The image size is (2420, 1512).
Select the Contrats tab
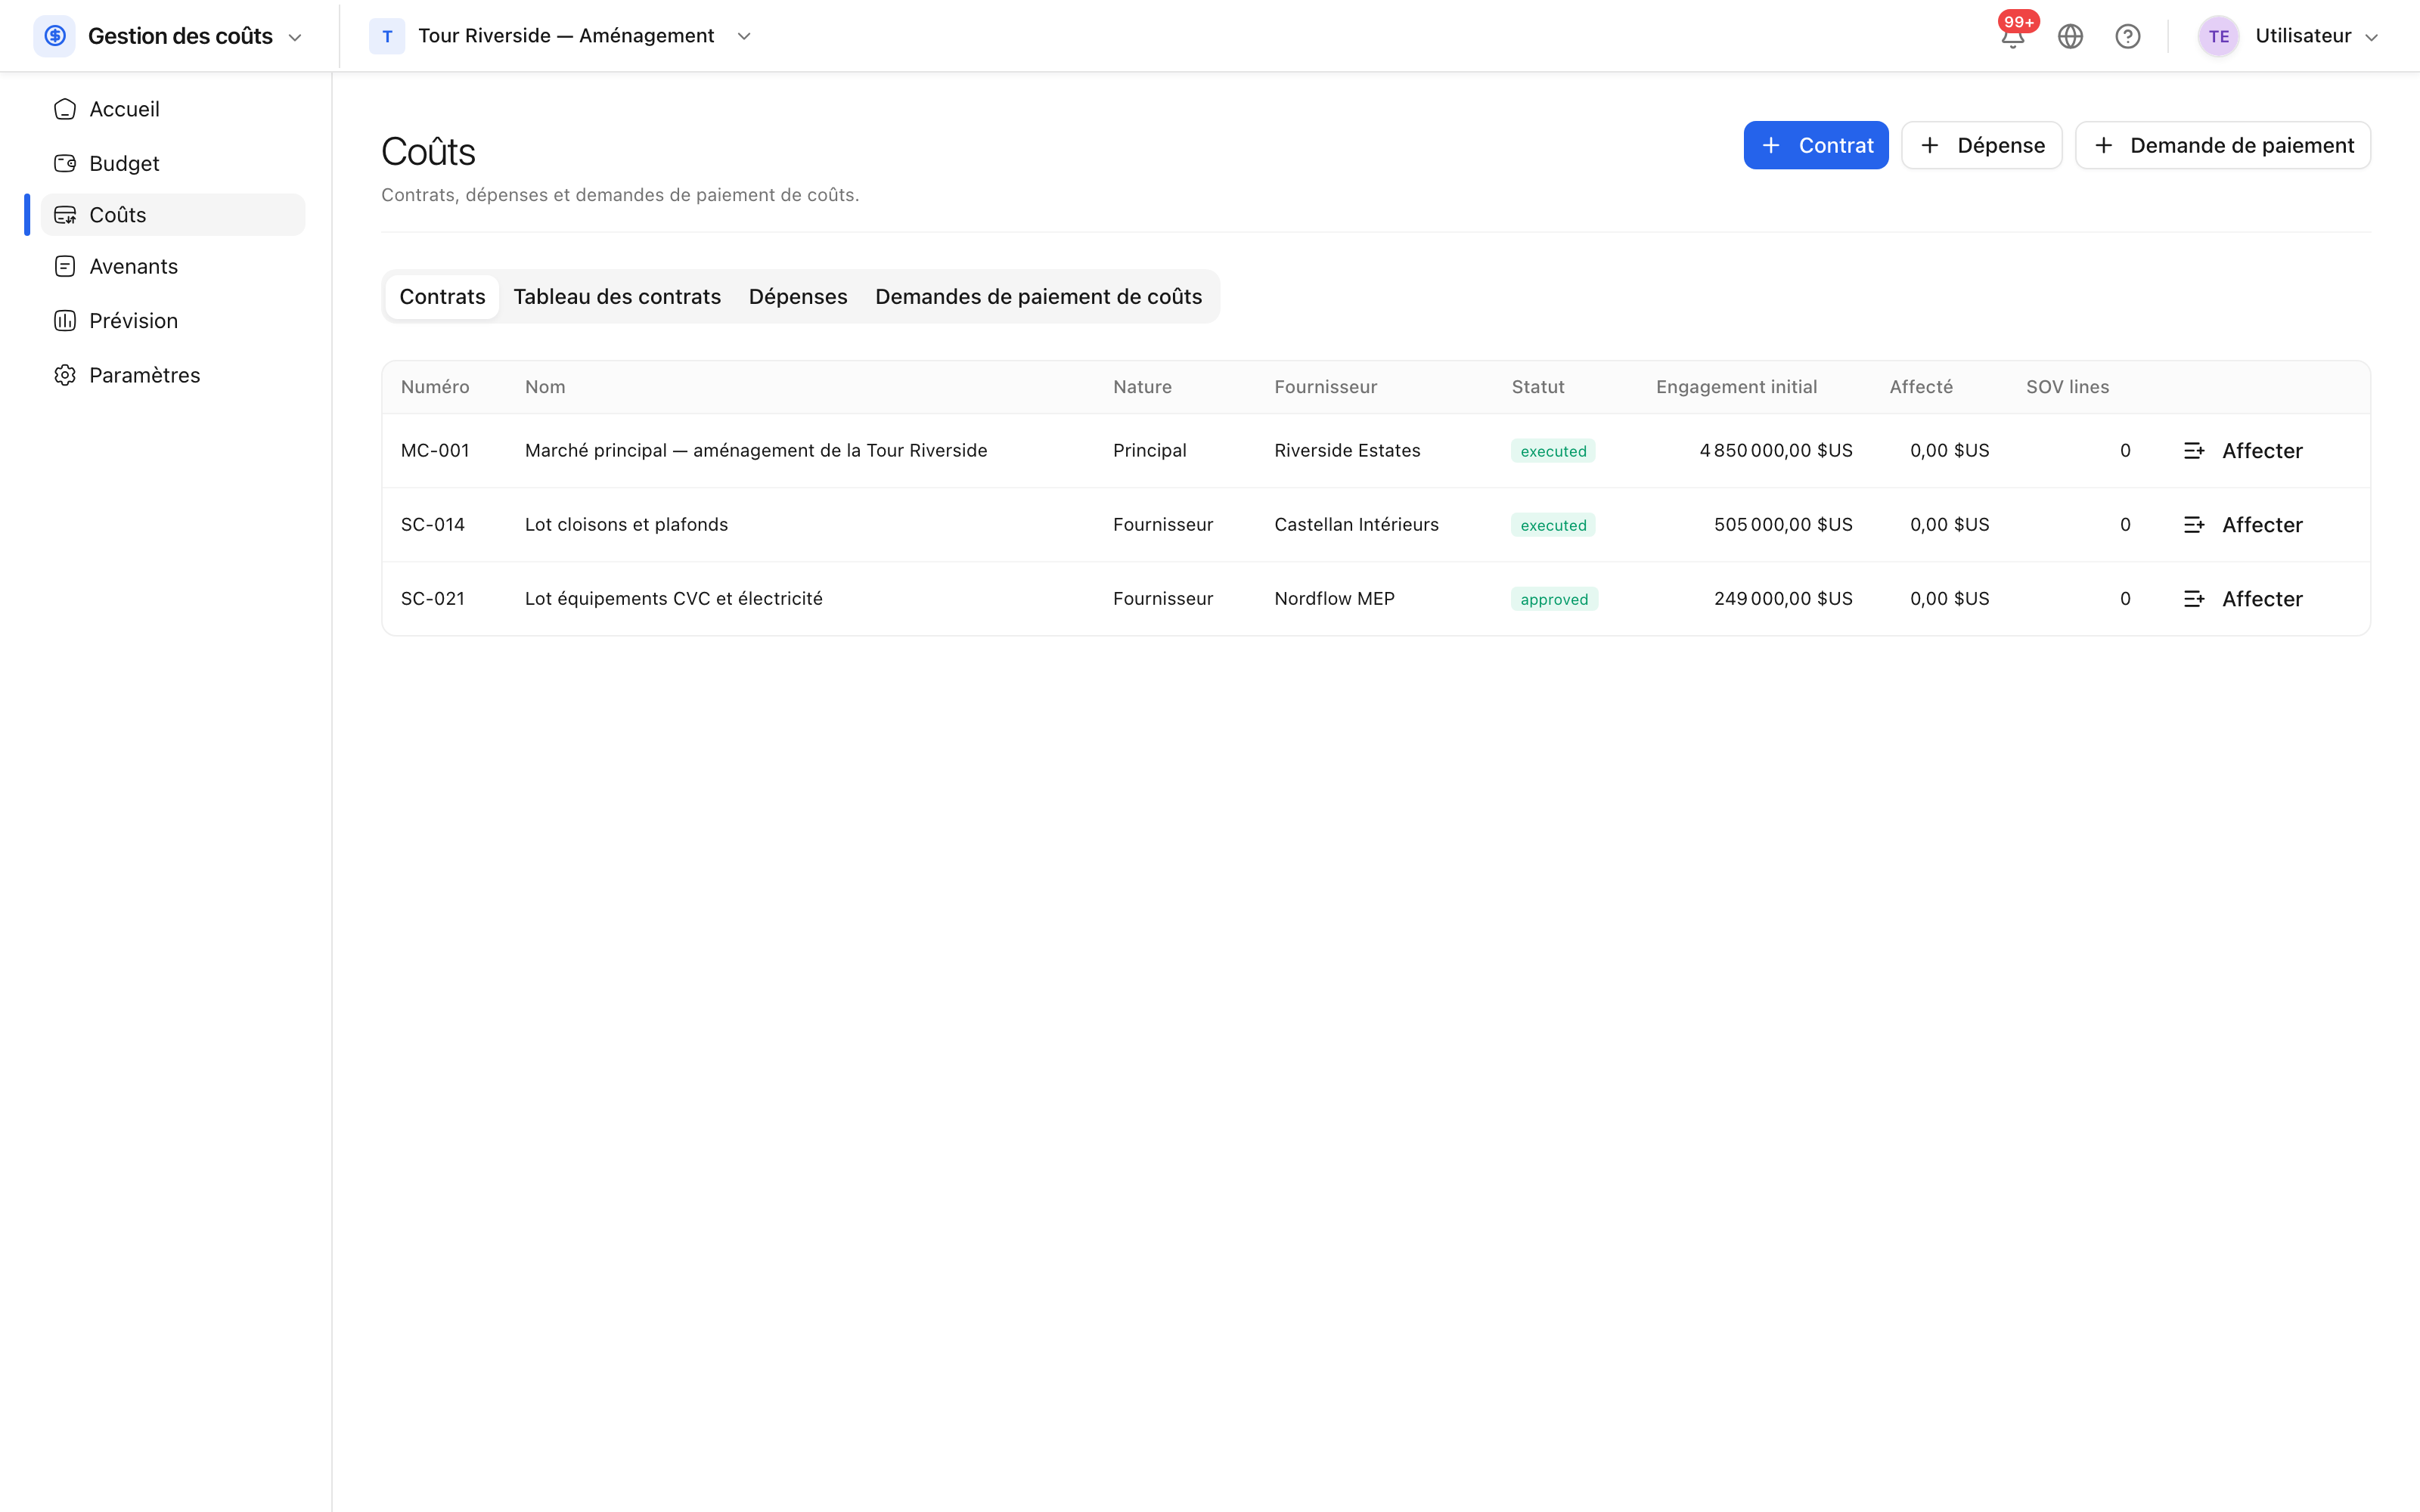pyautogui.click(x=442, y=297)
